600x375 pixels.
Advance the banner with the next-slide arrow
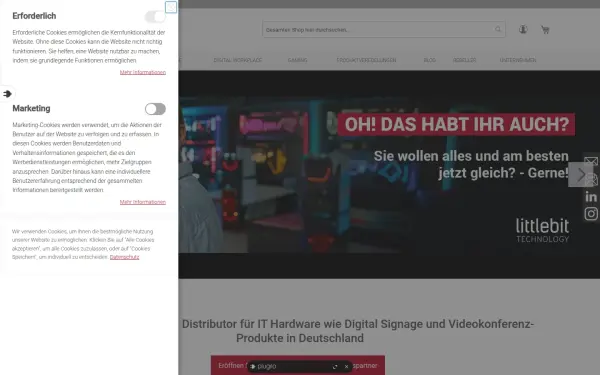pos(580,174)
